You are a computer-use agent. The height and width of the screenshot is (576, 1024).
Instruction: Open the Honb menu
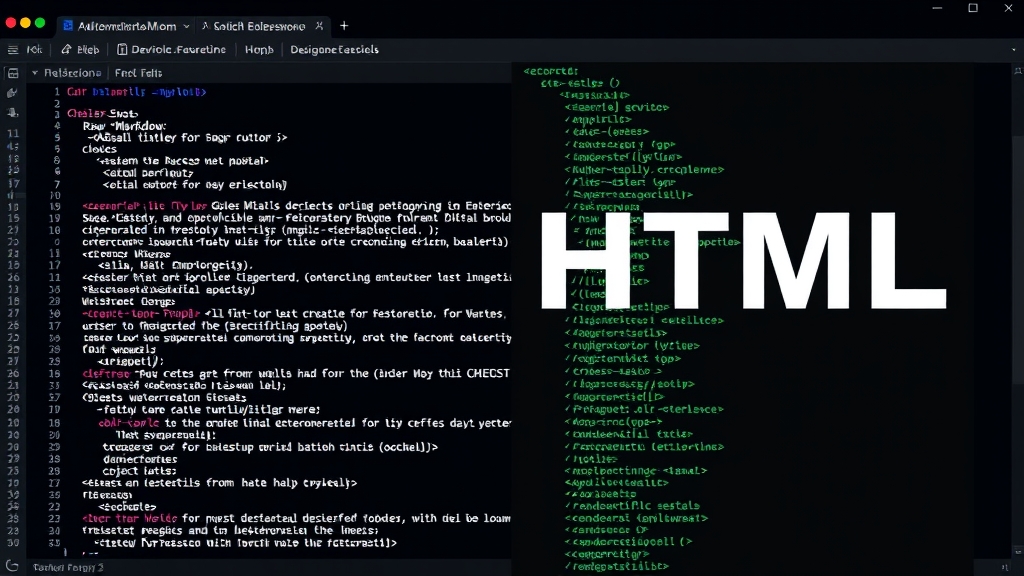pos(259,48)
